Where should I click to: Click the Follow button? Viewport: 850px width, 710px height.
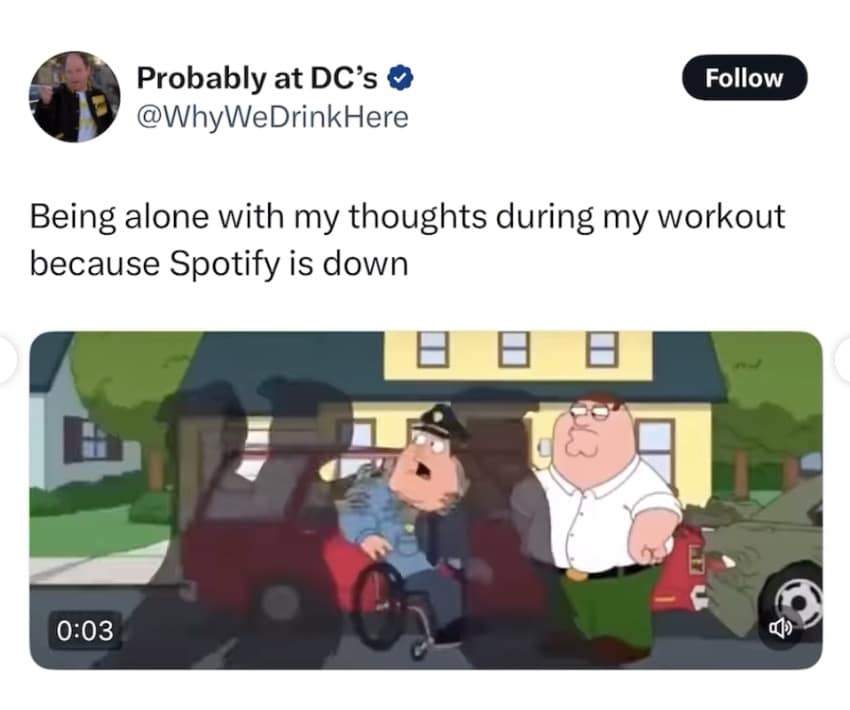[744, 78]
